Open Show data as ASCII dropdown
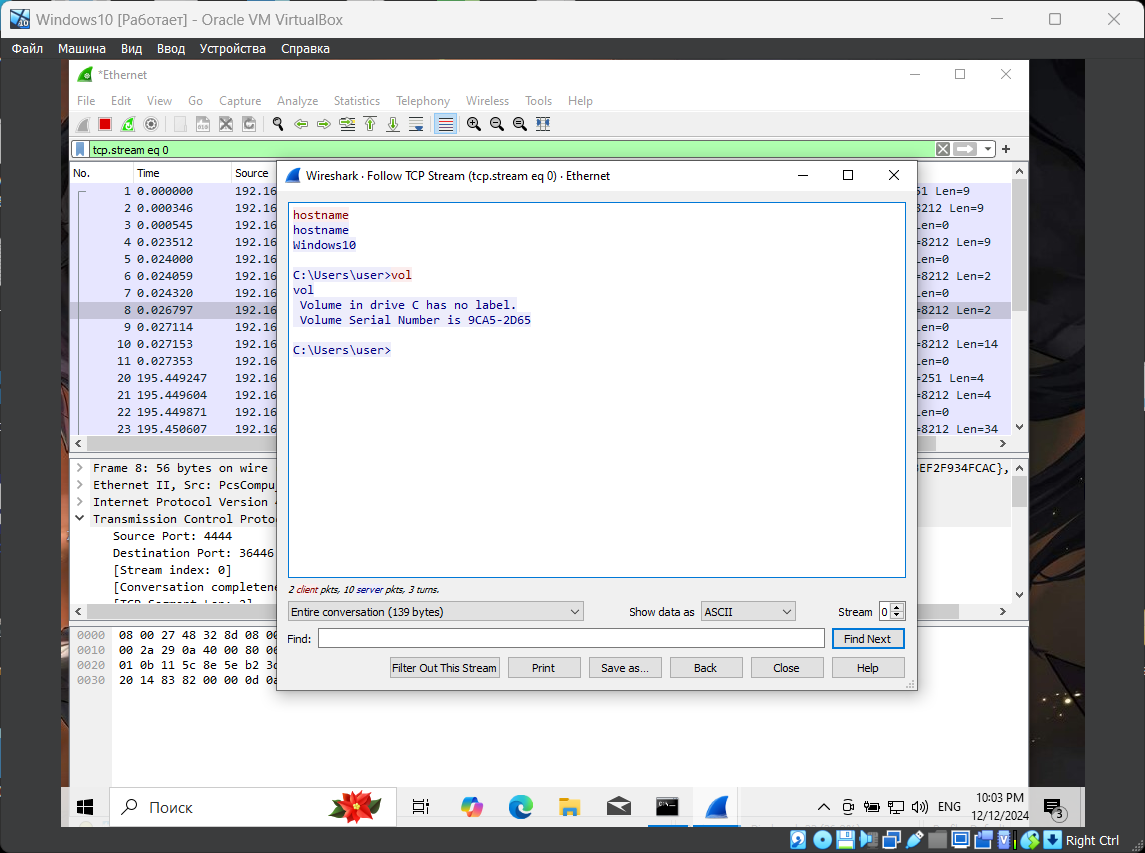Image resolution: width=1145 pixels, height=853 pixels. click(x=748, y=612)
